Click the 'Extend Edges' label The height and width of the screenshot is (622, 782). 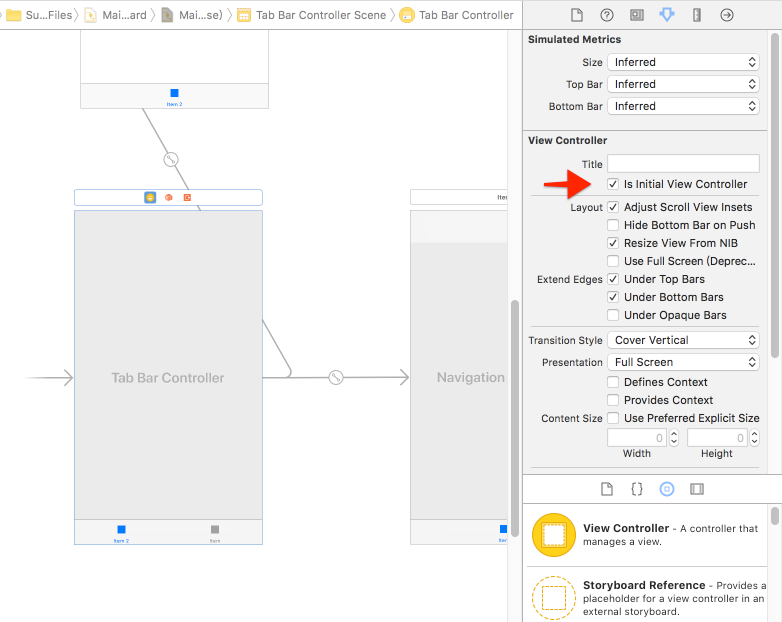[570, 279]
